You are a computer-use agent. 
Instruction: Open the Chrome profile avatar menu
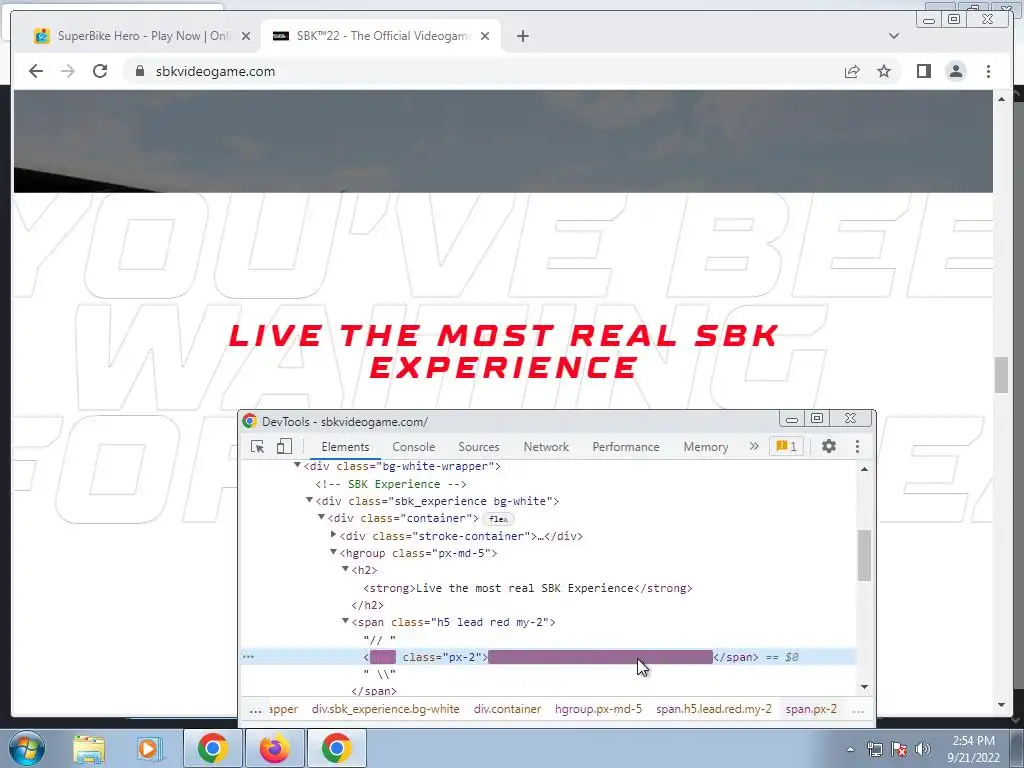coord(955,71)
